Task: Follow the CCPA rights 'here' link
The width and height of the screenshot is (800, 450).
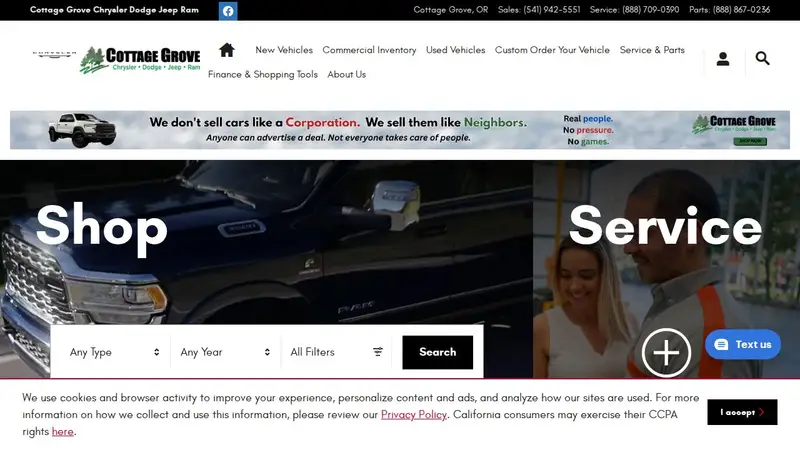Action: click(62, 432)
